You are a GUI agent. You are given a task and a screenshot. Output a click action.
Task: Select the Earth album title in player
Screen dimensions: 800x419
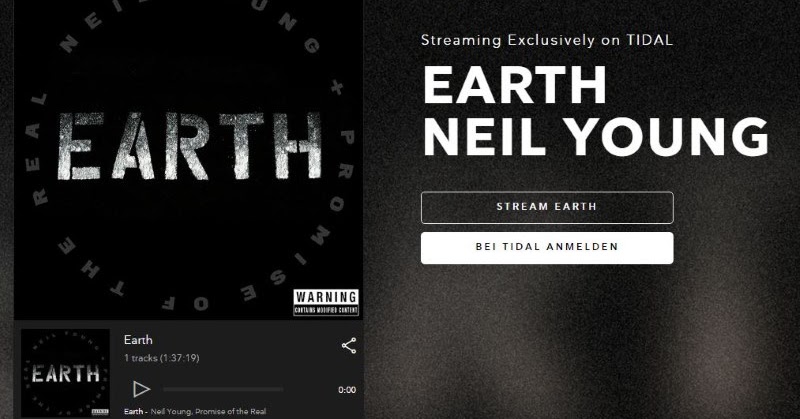coord(138,340)
